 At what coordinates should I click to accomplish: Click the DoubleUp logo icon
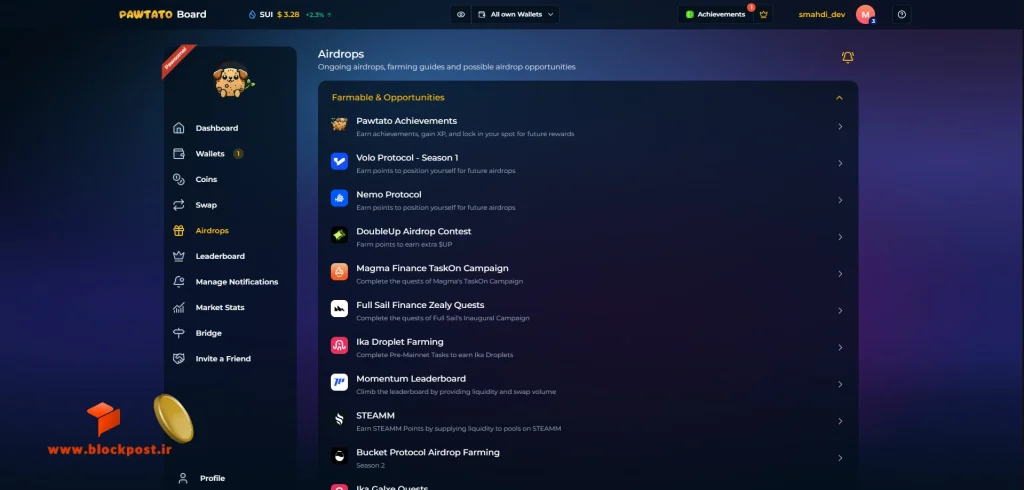339,235
